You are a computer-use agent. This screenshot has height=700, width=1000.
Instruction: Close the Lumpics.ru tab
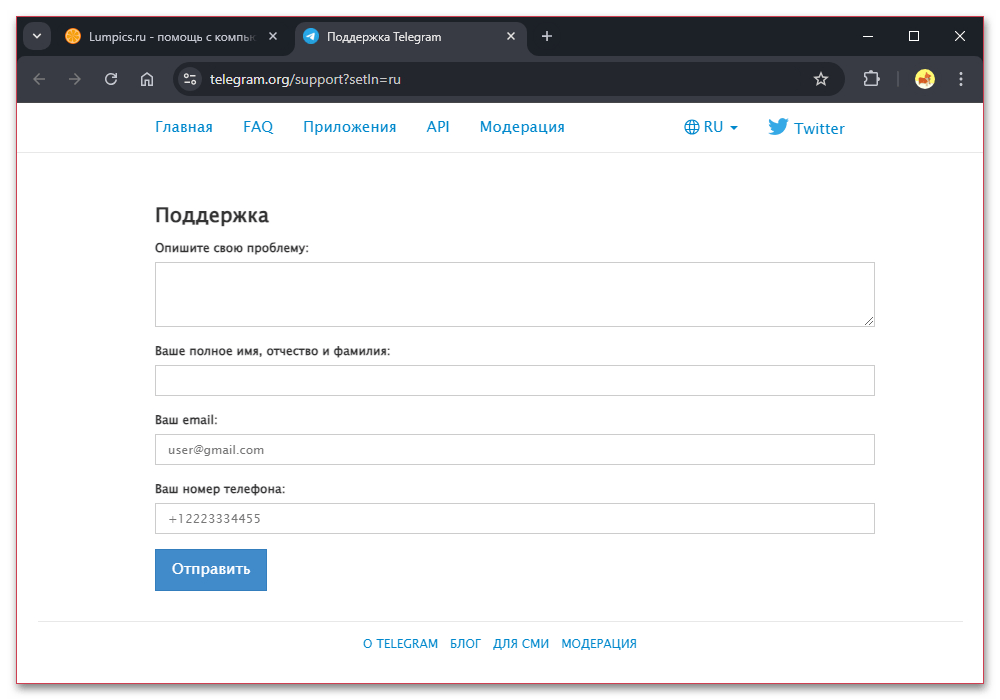[273, 36]
